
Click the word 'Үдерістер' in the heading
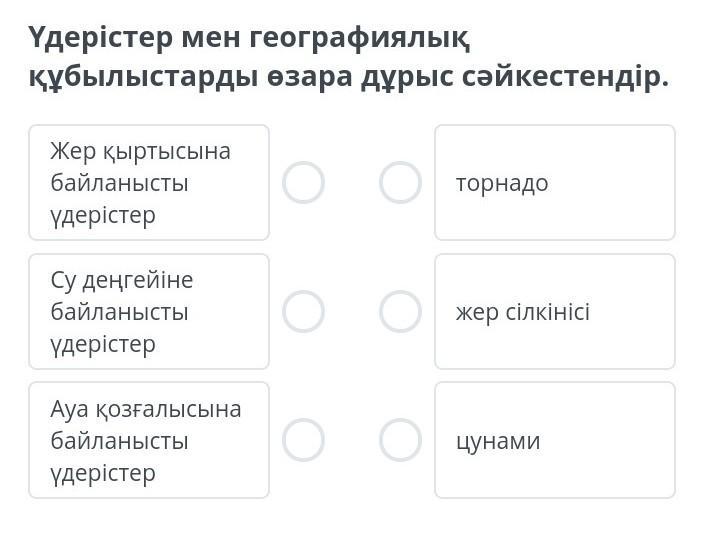(100, 38)
